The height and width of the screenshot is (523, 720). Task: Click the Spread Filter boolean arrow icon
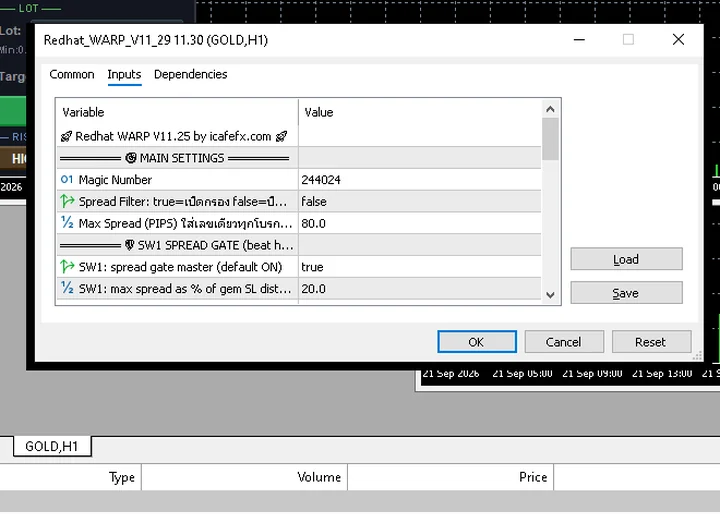pos(67,201)
